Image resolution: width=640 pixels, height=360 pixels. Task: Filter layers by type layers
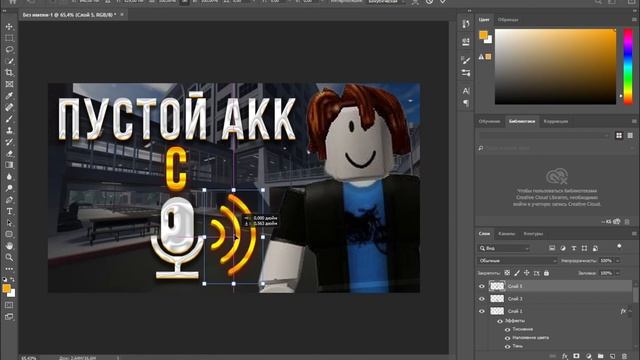pyautogui.click(x=573, y=248)
